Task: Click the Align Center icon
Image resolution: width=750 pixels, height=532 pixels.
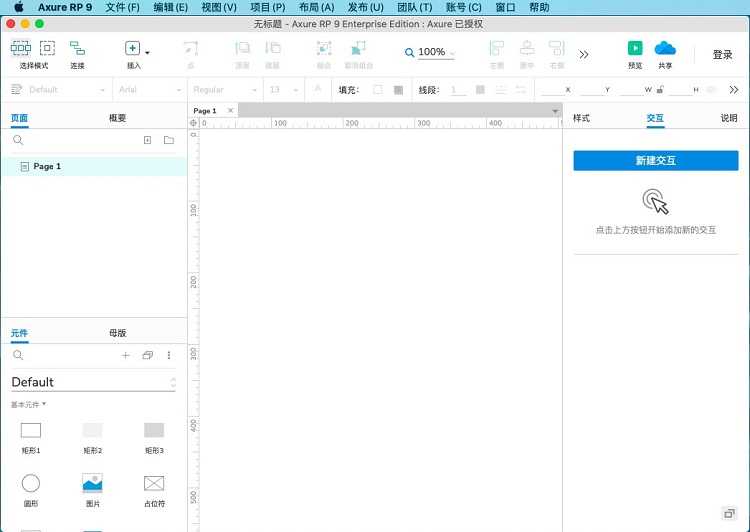Action: pyautogui.click(x=527, y=48)
